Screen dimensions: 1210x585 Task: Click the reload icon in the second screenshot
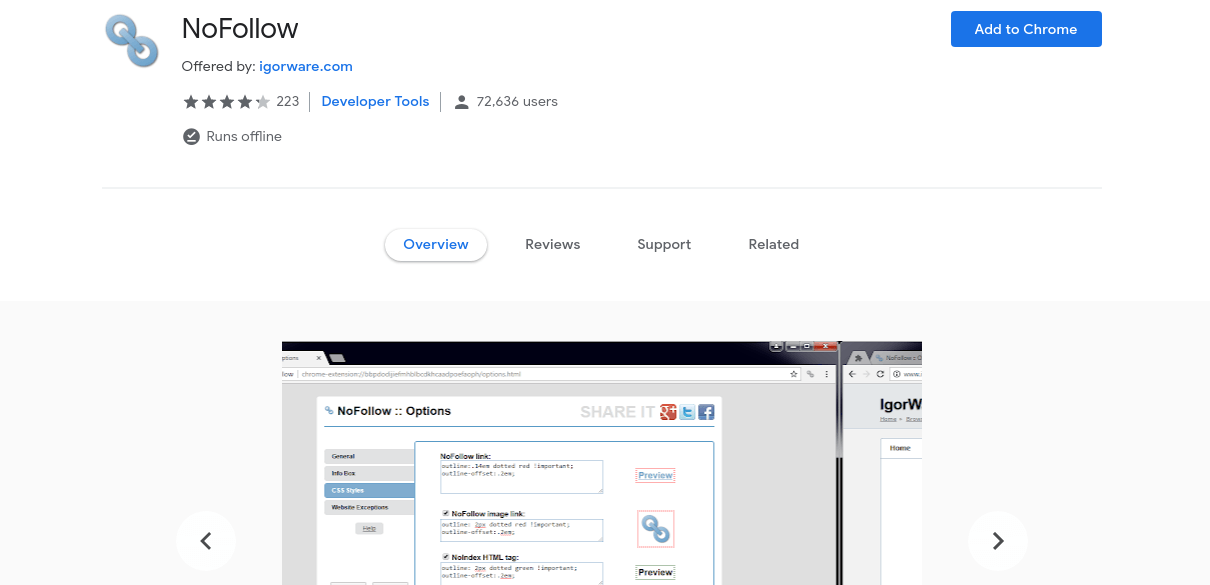(x=880, y=374)
